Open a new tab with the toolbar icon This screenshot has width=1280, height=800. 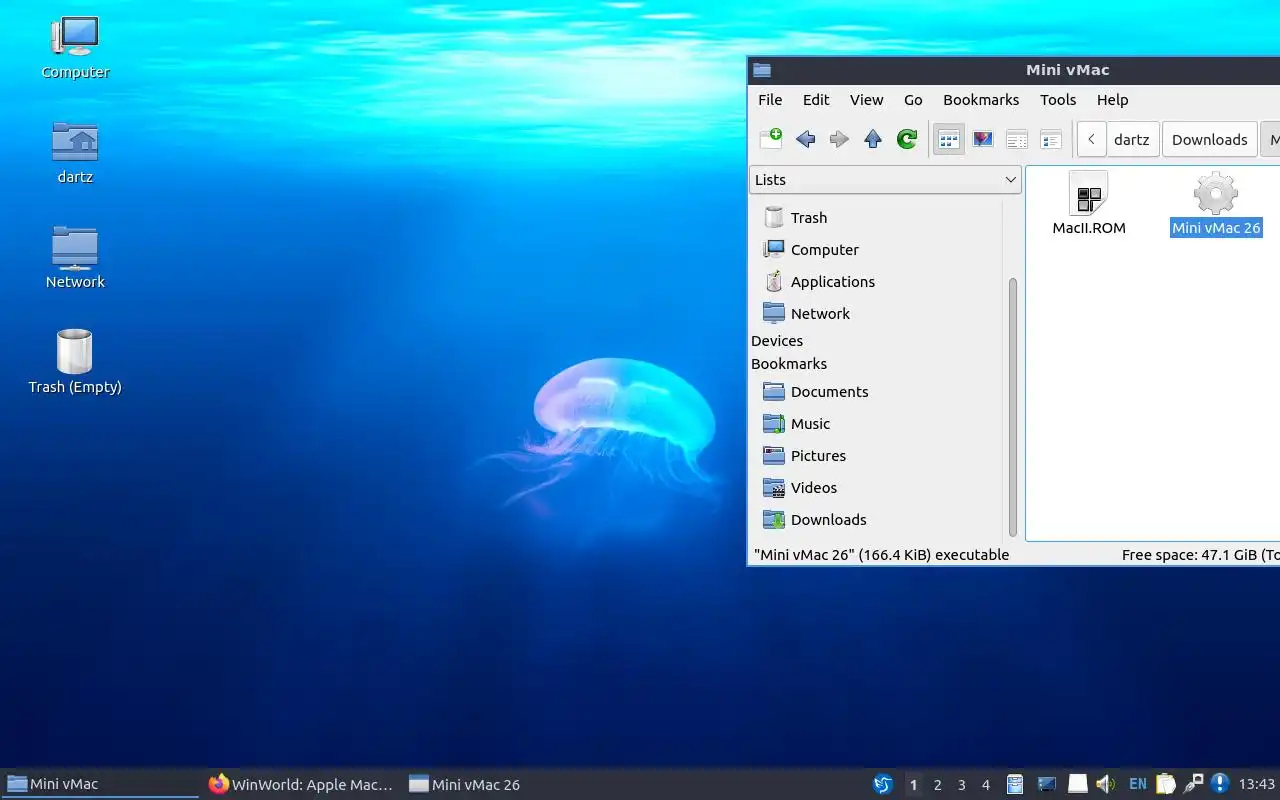coord(771,139)
